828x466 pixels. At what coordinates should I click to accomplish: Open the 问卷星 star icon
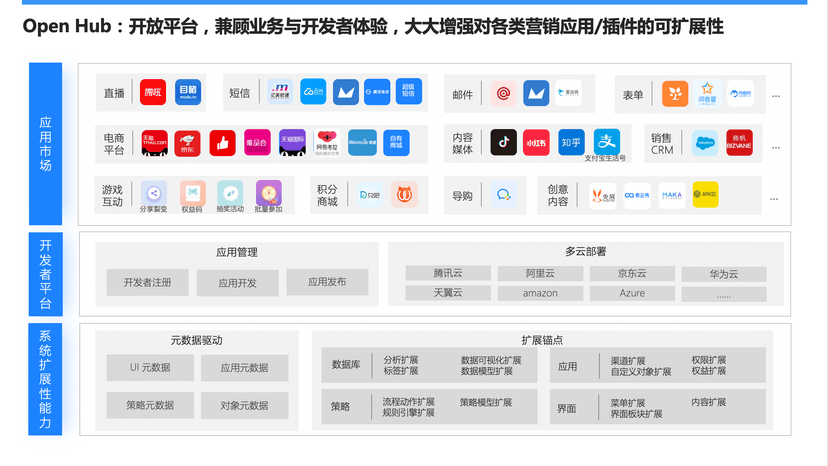(x=707, y=94)
